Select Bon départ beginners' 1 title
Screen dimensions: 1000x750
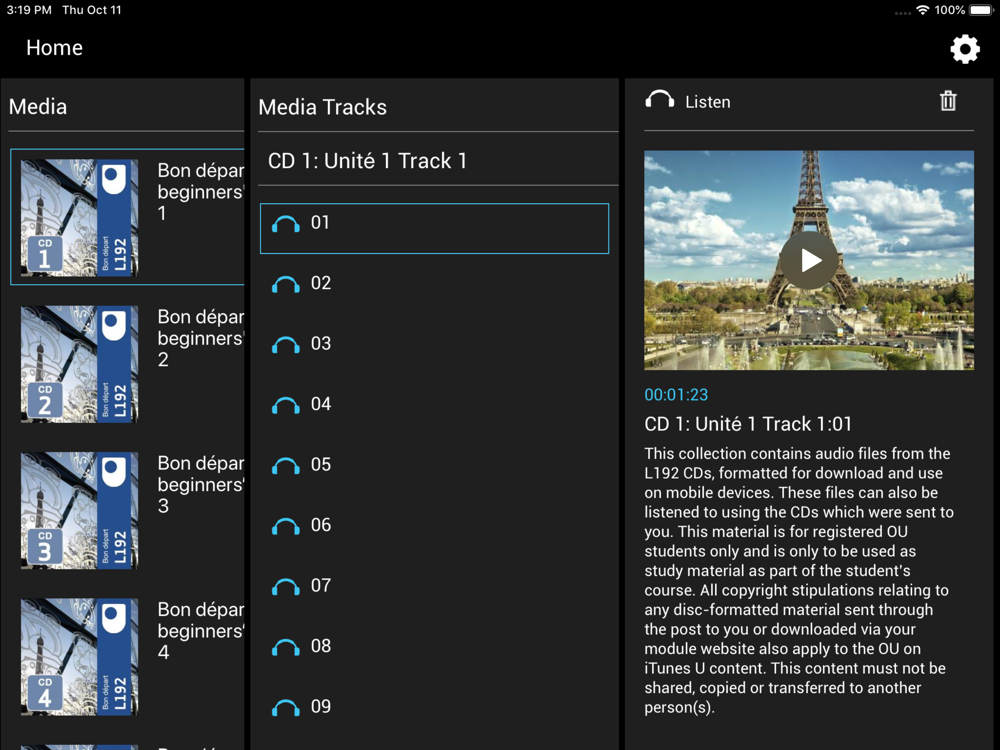tap(201, 191)
